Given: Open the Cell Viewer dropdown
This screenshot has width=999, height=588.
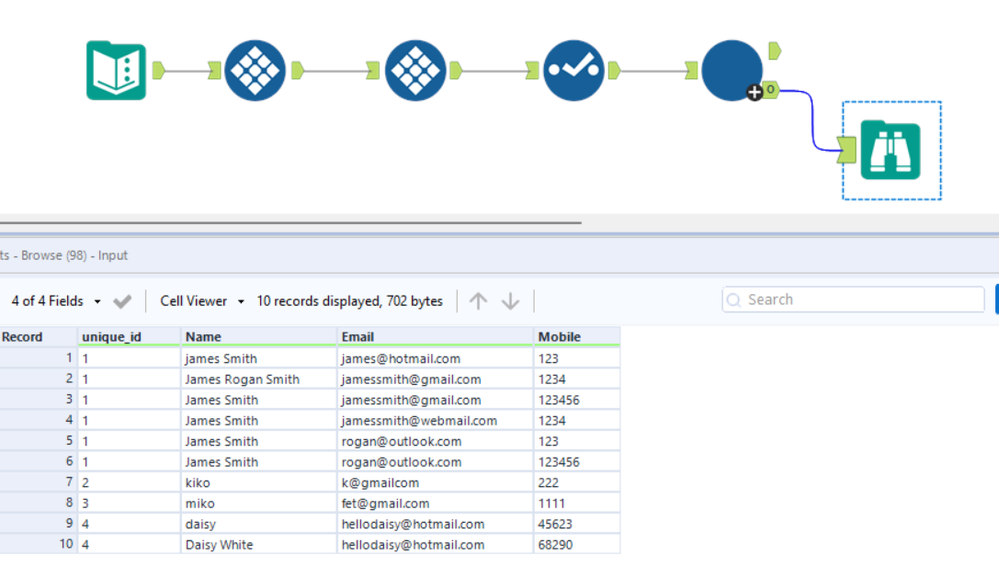Looking at the screenshot, I should click(x=202, y=301).
